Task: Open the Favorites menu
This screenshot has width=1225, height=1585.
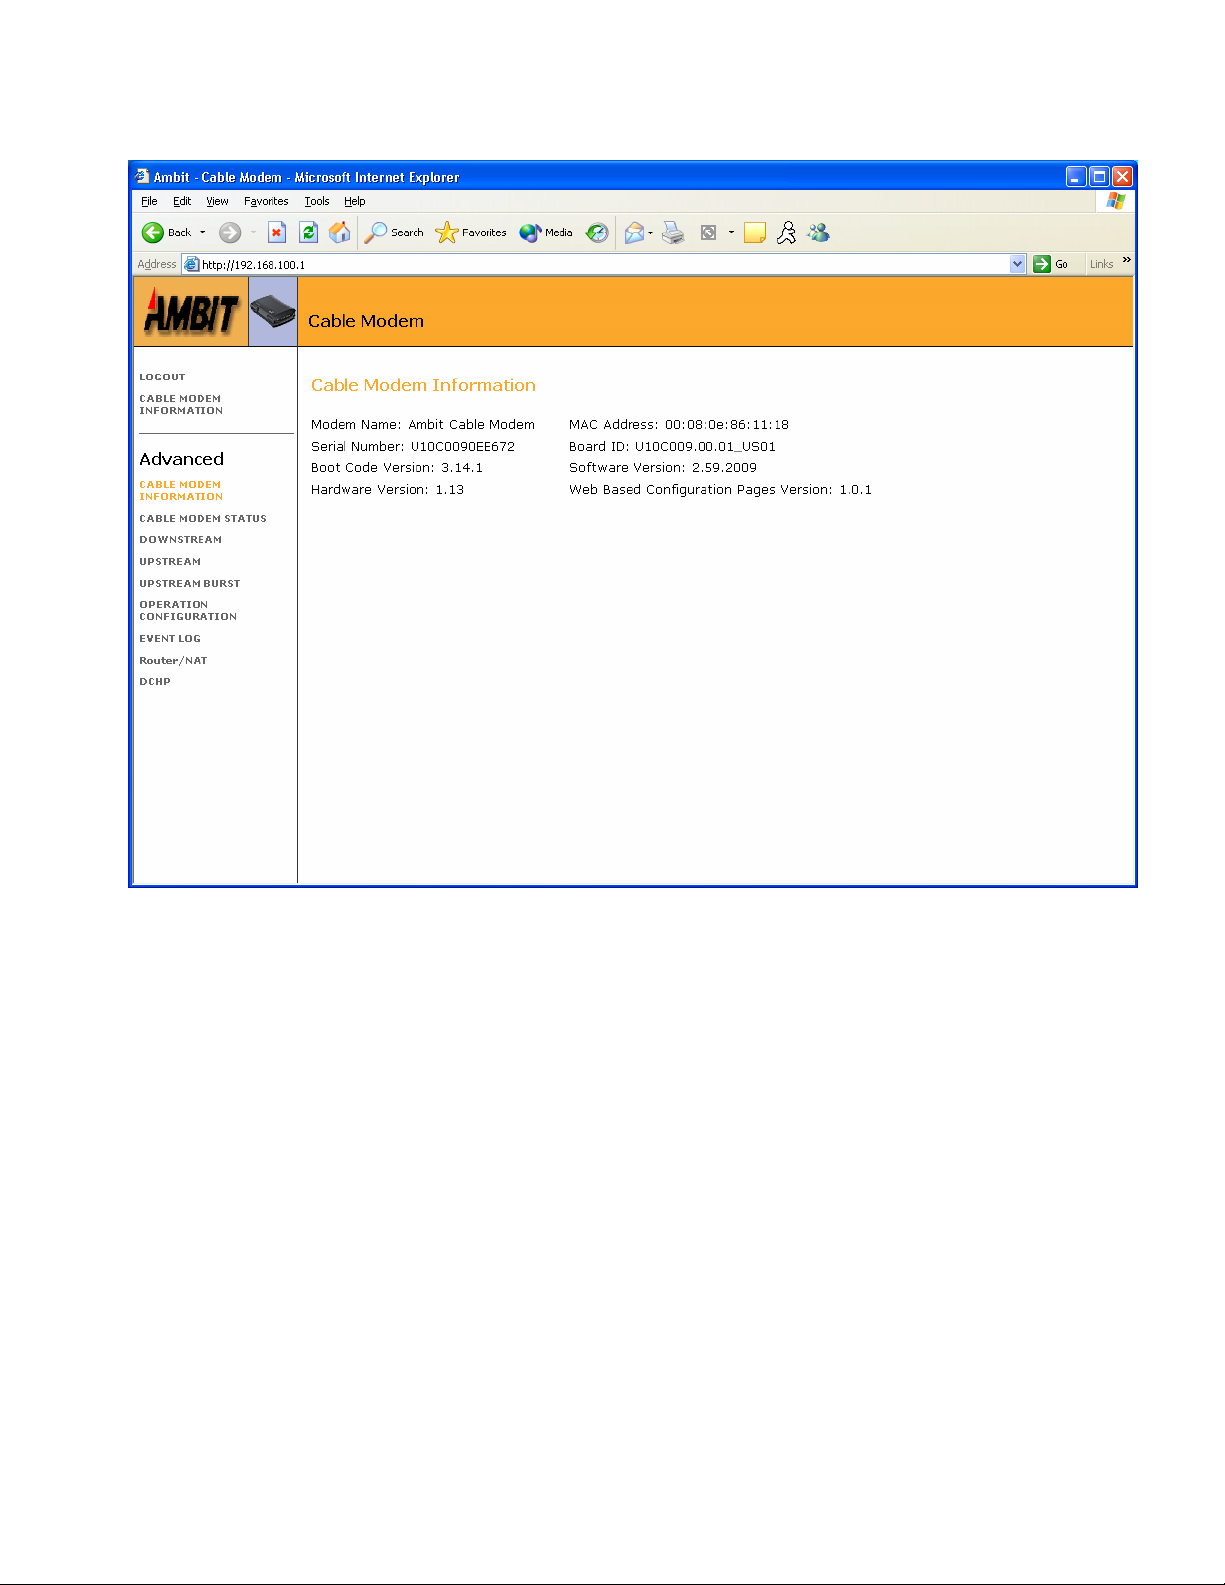Action: point(266,201)
